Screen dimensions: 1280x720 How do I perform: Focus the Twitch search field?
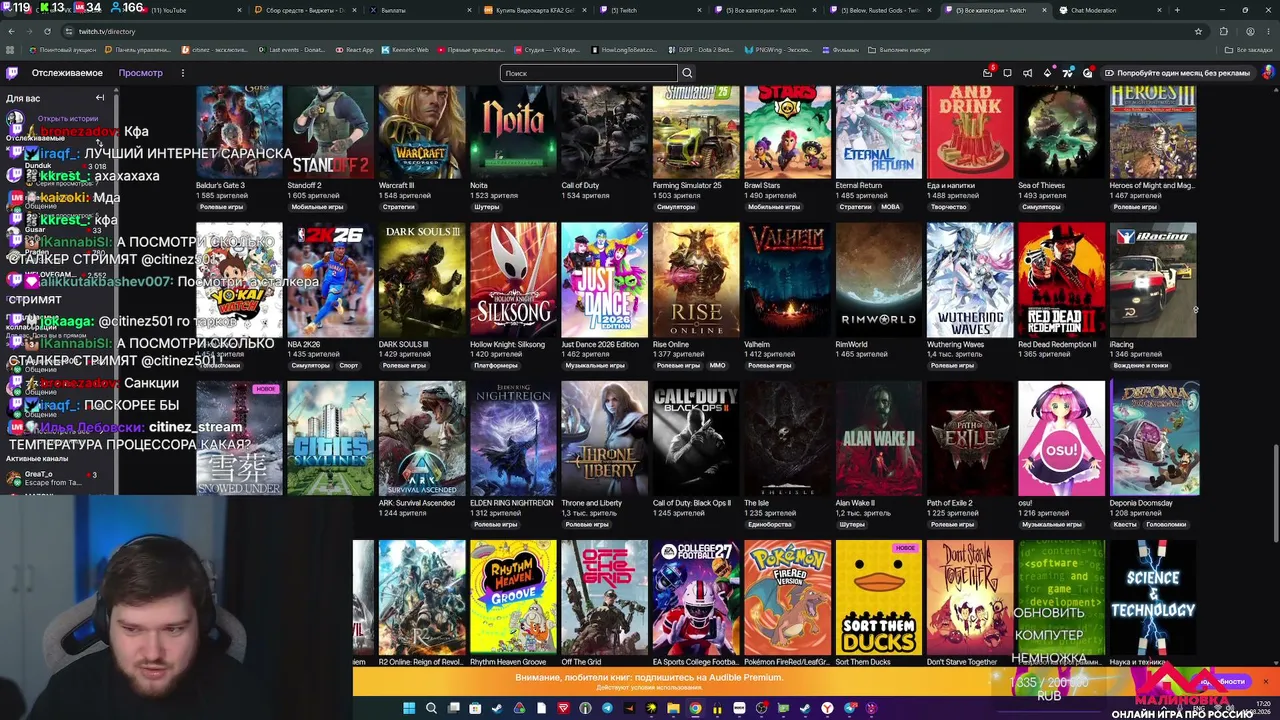point(589,73)
